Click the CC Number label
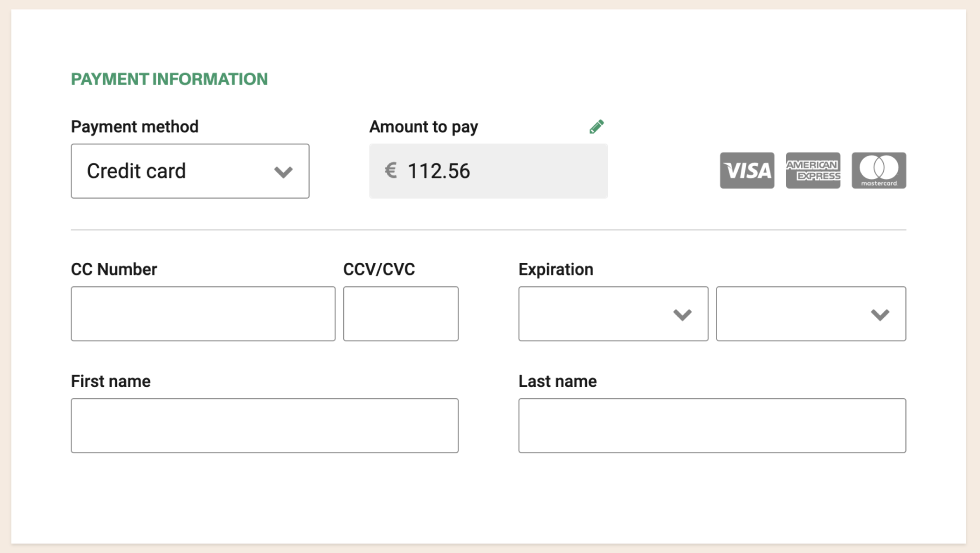The image size is (980, 553). [114, 269]
